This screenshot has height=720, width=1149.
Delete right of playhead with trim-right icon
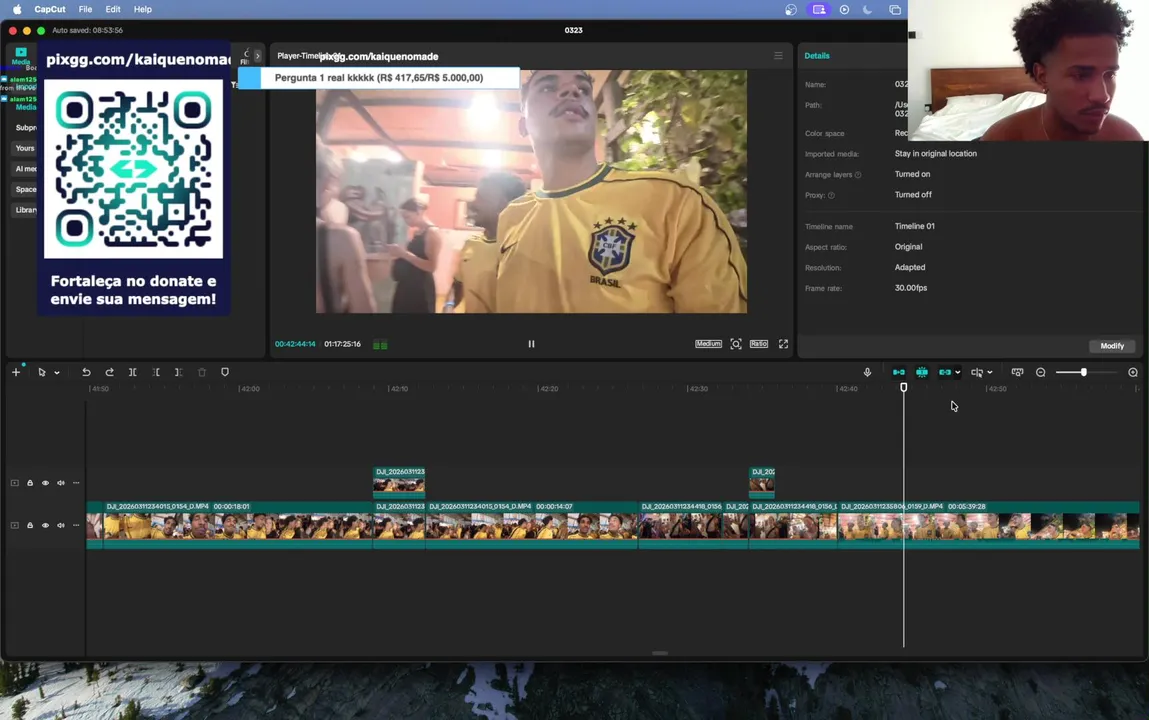pos(178,372)
